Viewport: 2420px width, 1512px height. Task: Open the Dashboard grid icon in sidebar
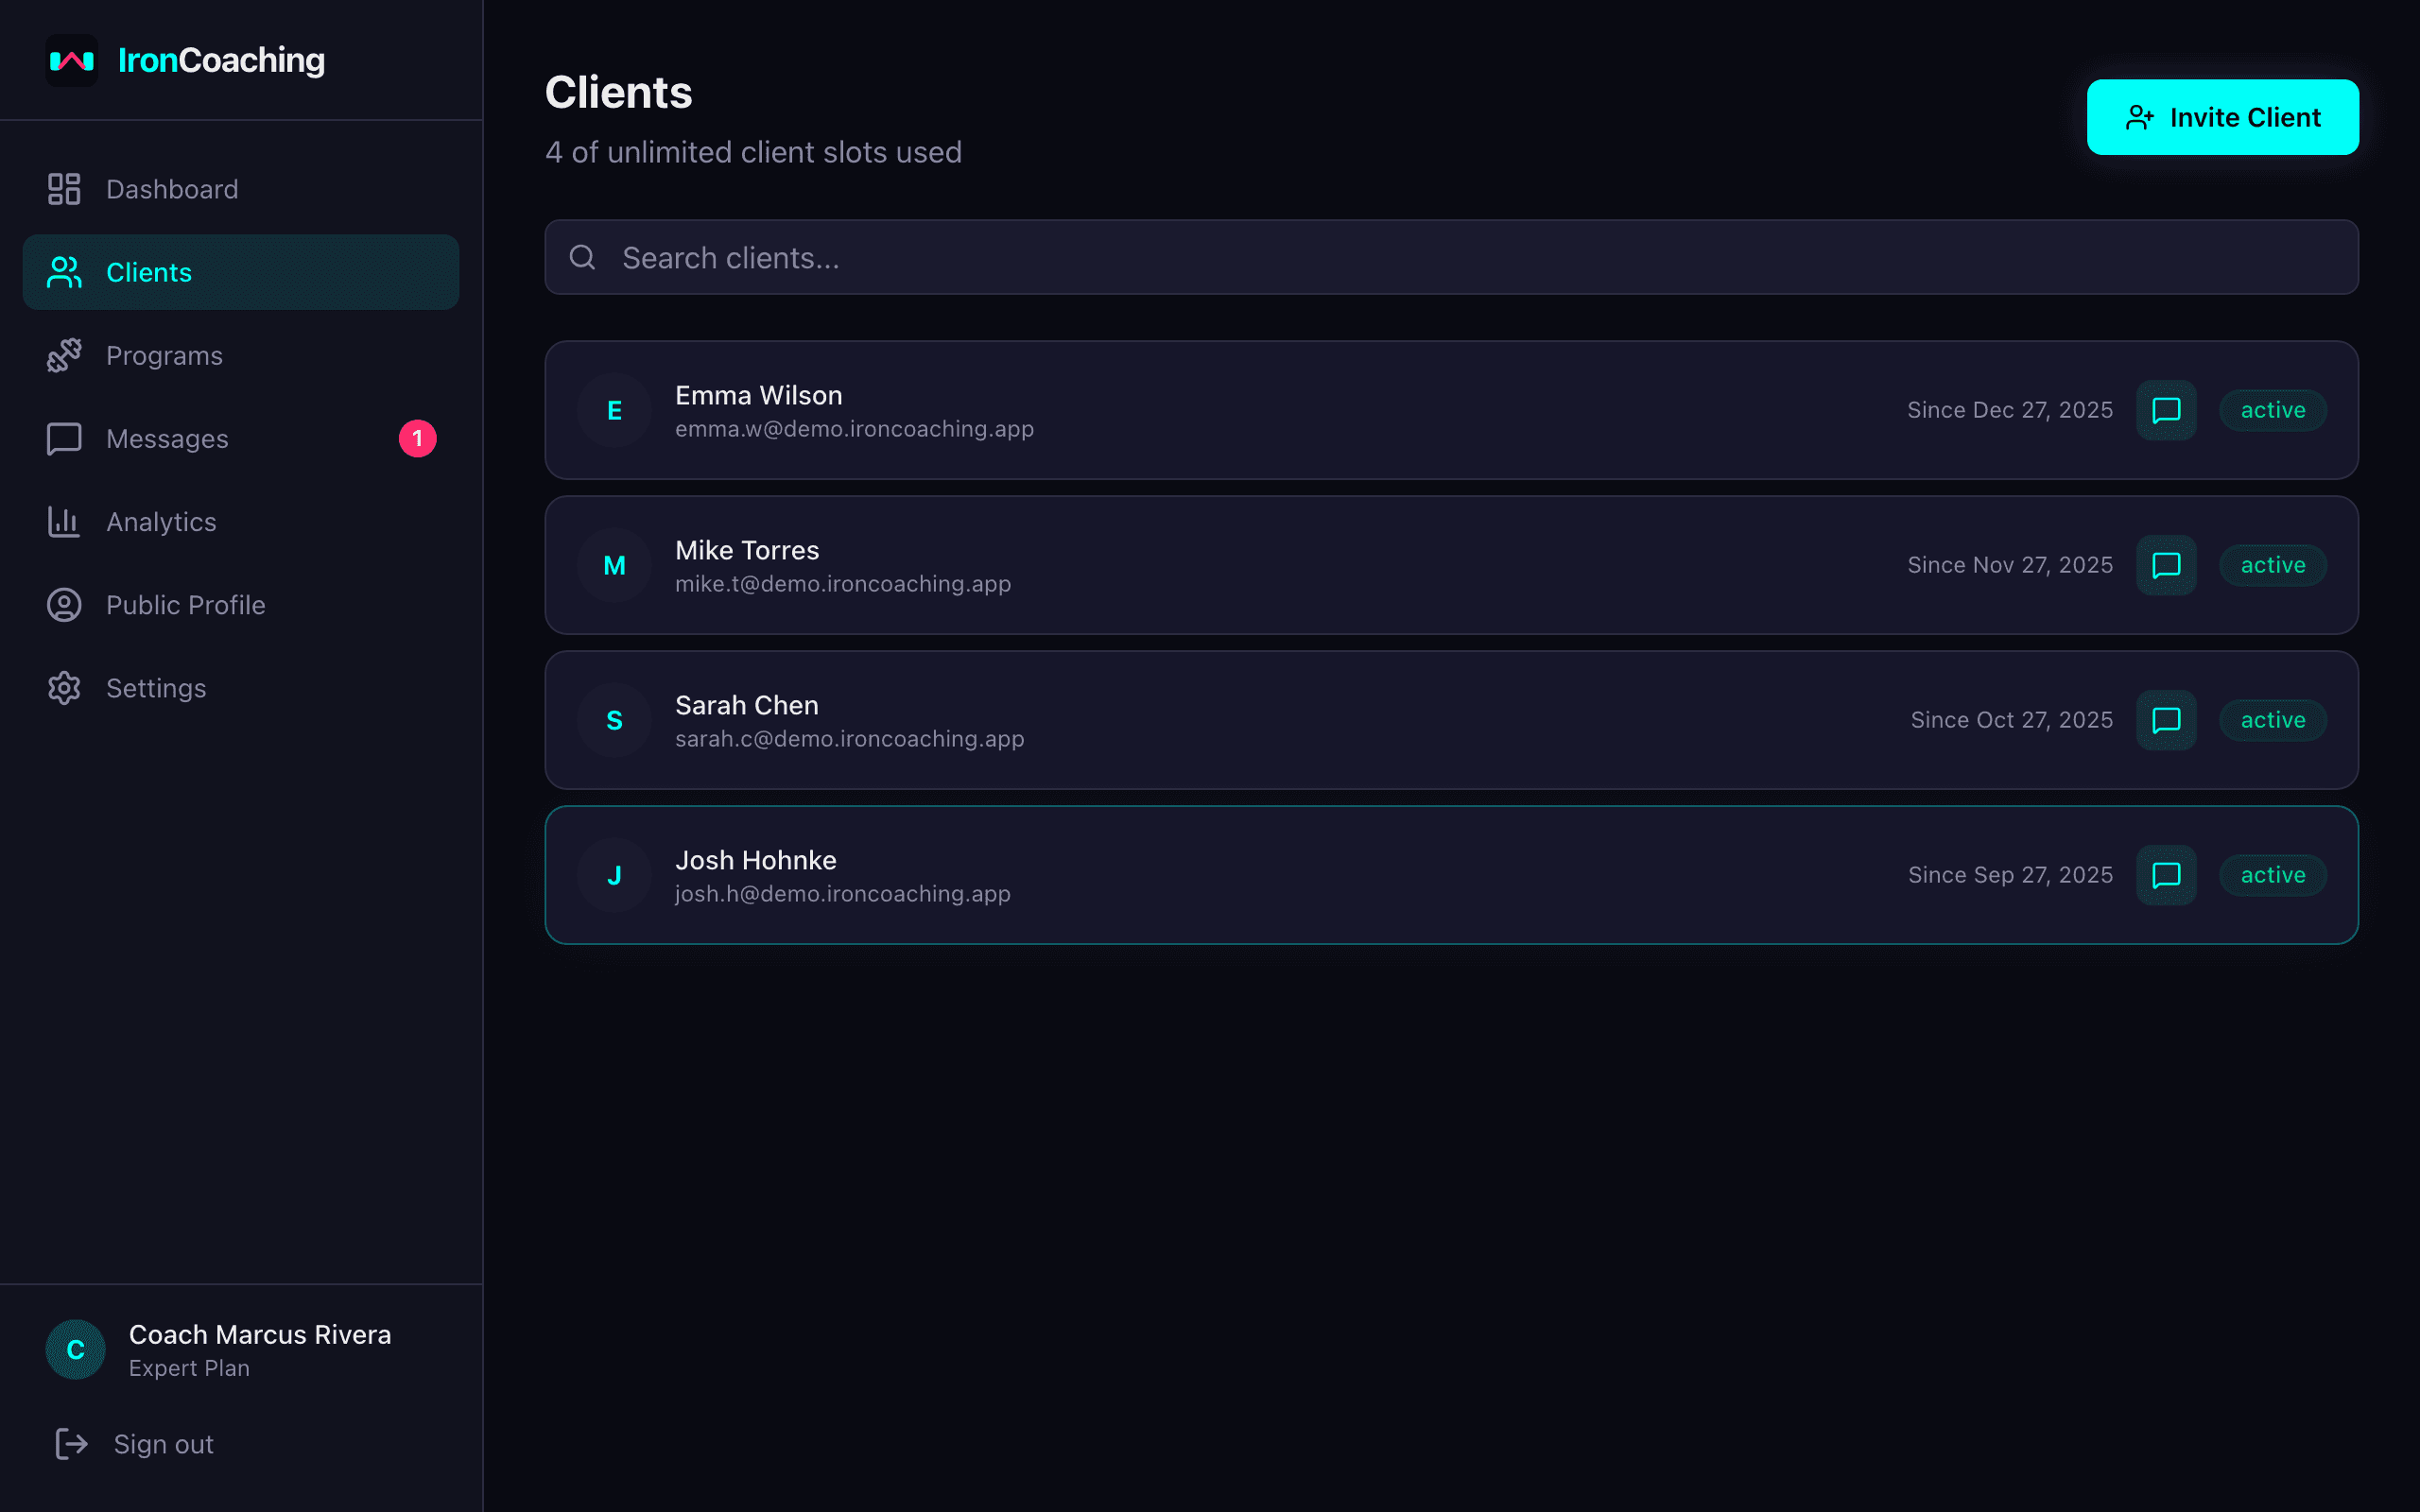click(x=64, y=188)
